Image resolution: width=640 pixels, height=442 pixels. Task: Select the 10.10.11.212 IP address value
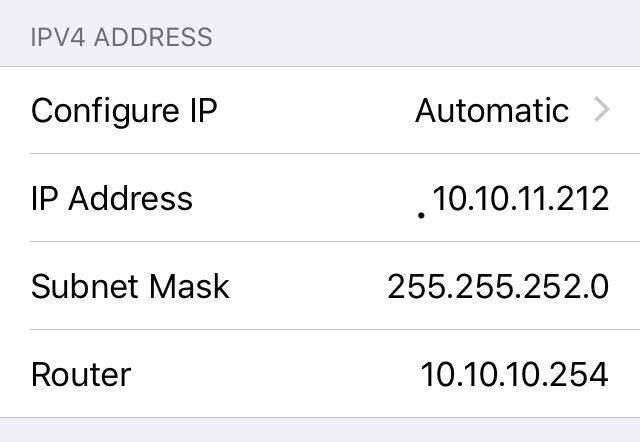click(521, 198)
